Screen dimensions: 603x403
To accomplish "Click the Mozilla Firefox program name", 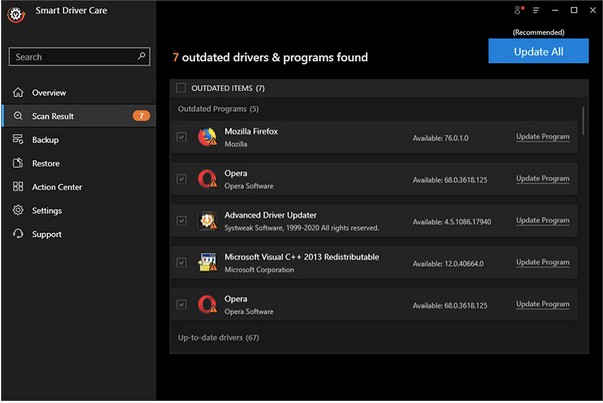I will (x=251, y=131).
